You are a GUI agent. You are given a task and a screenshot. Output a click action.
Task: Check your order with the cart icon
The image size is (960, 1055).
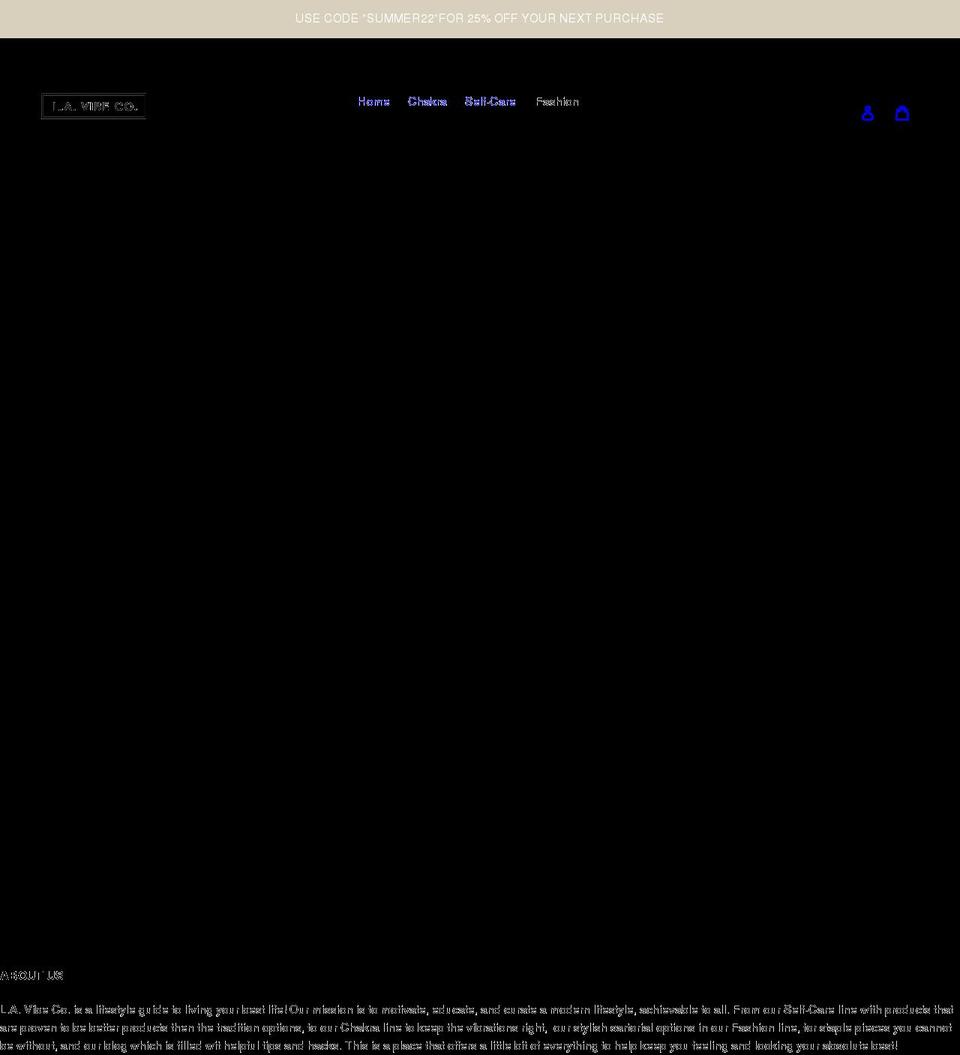point(902,113)
